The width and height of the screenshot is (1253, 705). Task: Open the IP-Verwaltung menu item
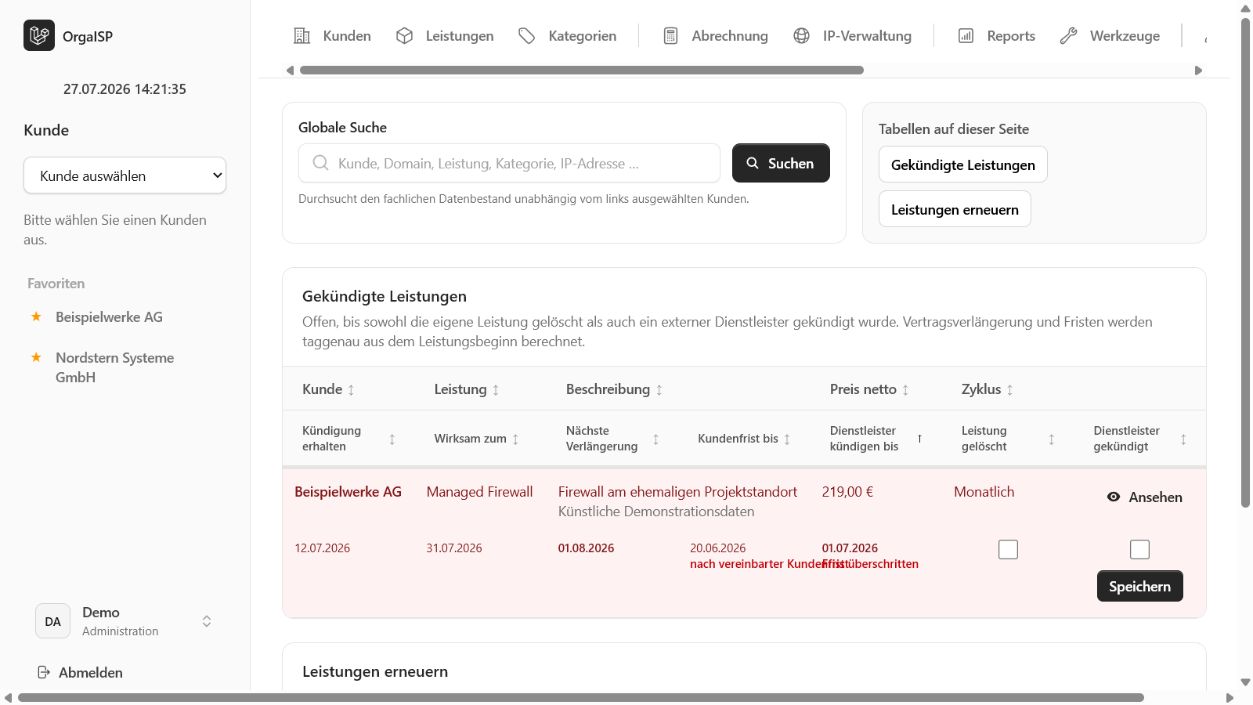(853, 36)
